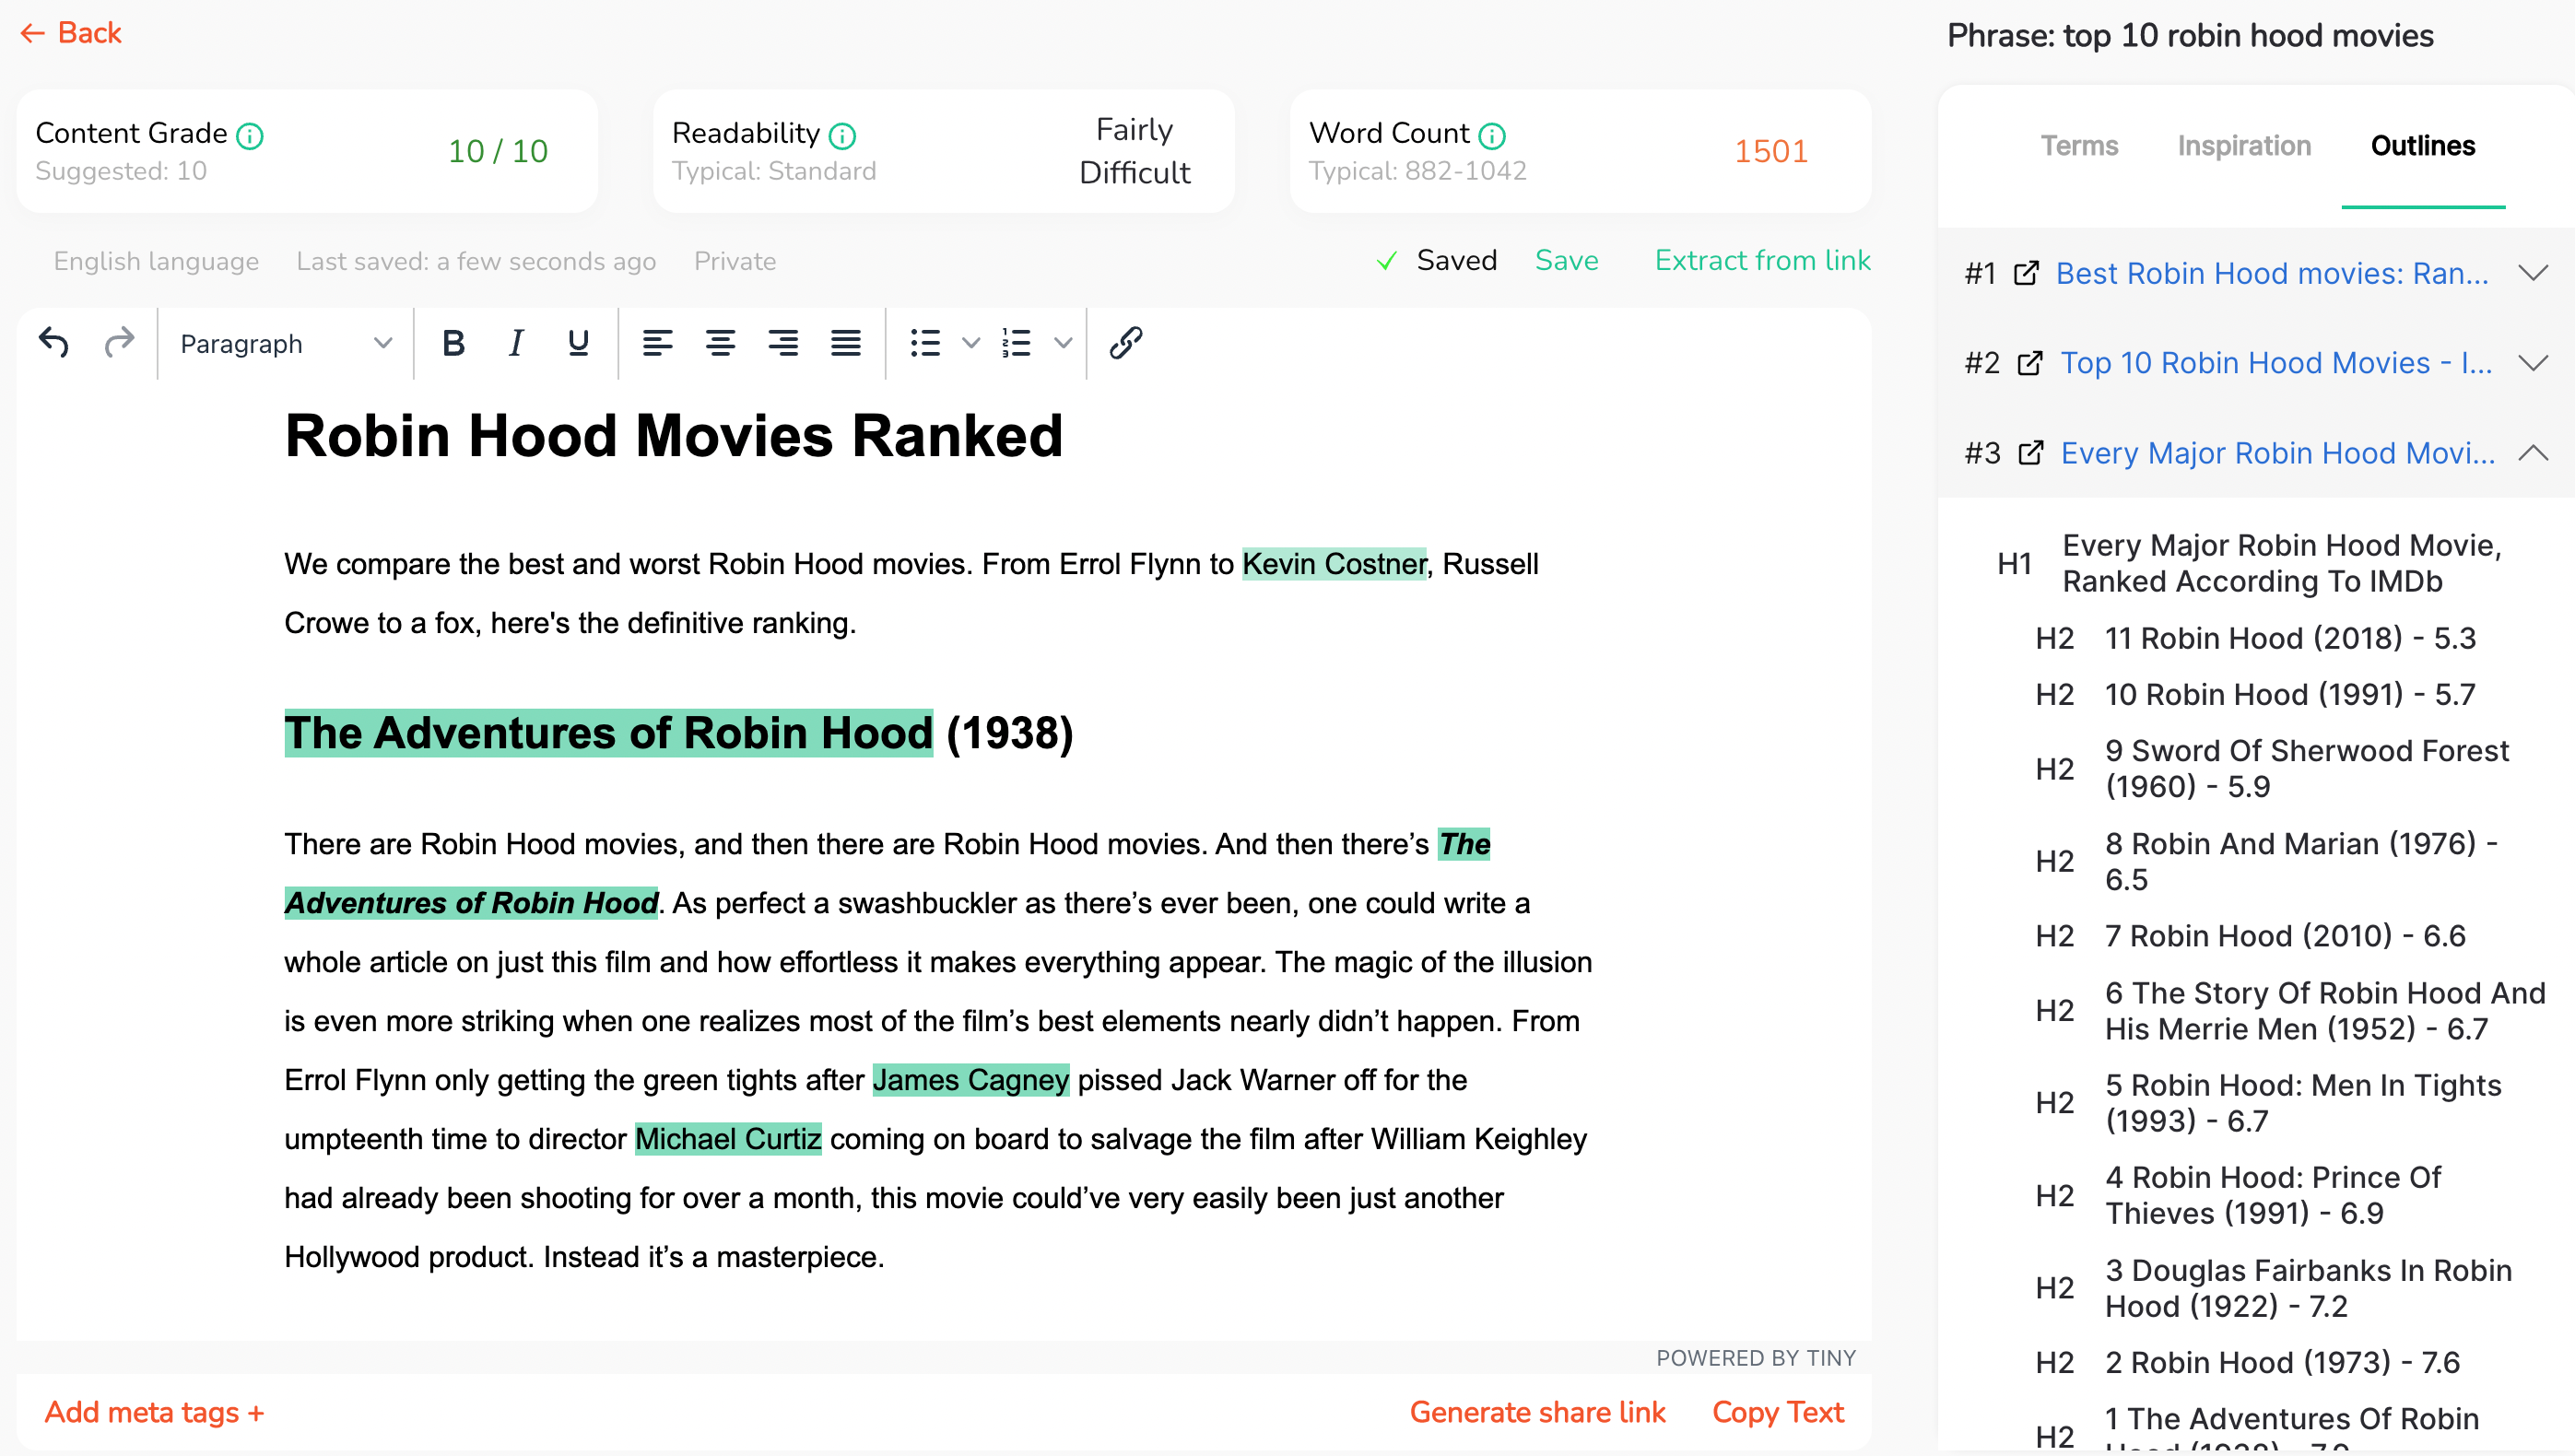Collapse the #3 Every Major Robin Hood outline

pyautogui.click(x=2532, y=453)
